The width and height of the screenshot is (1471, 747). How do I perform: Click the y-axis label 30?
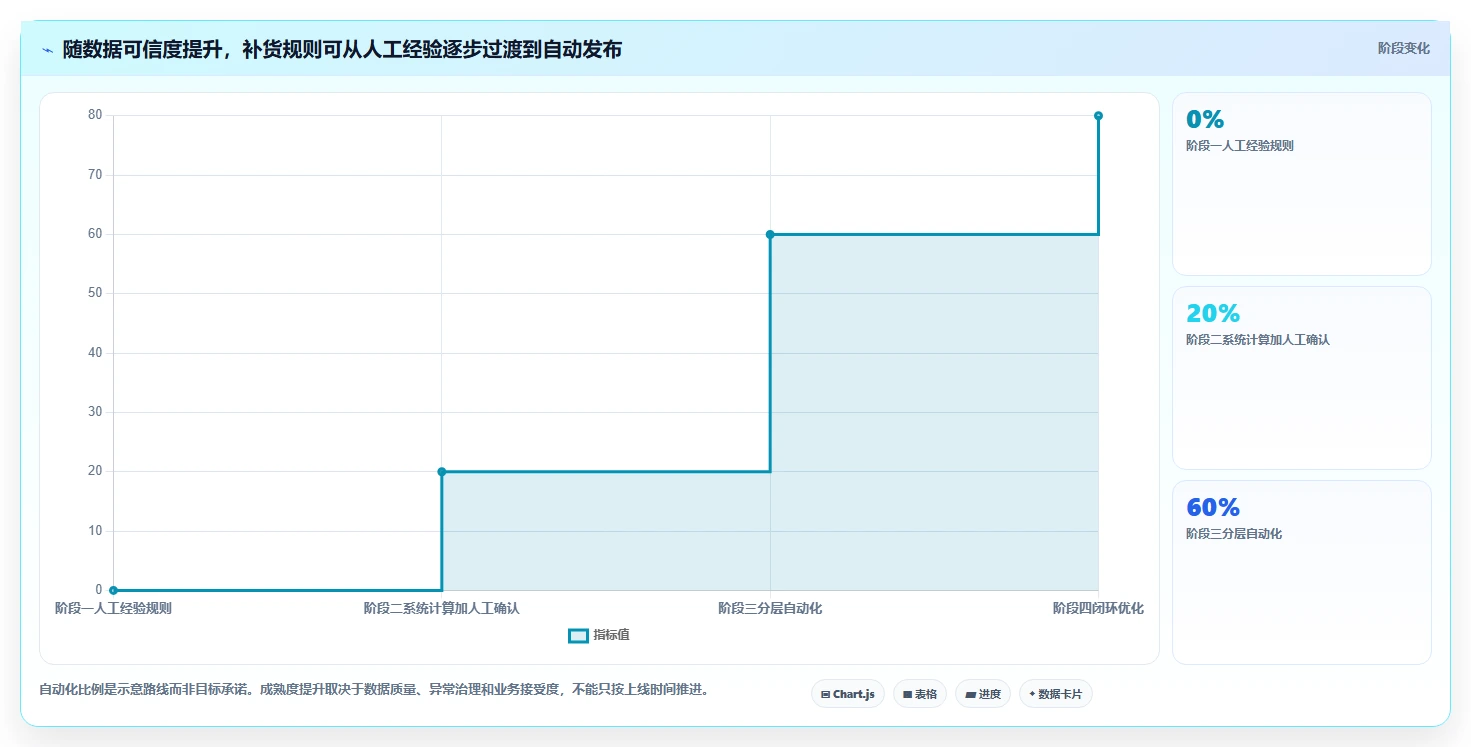point(95,412)
